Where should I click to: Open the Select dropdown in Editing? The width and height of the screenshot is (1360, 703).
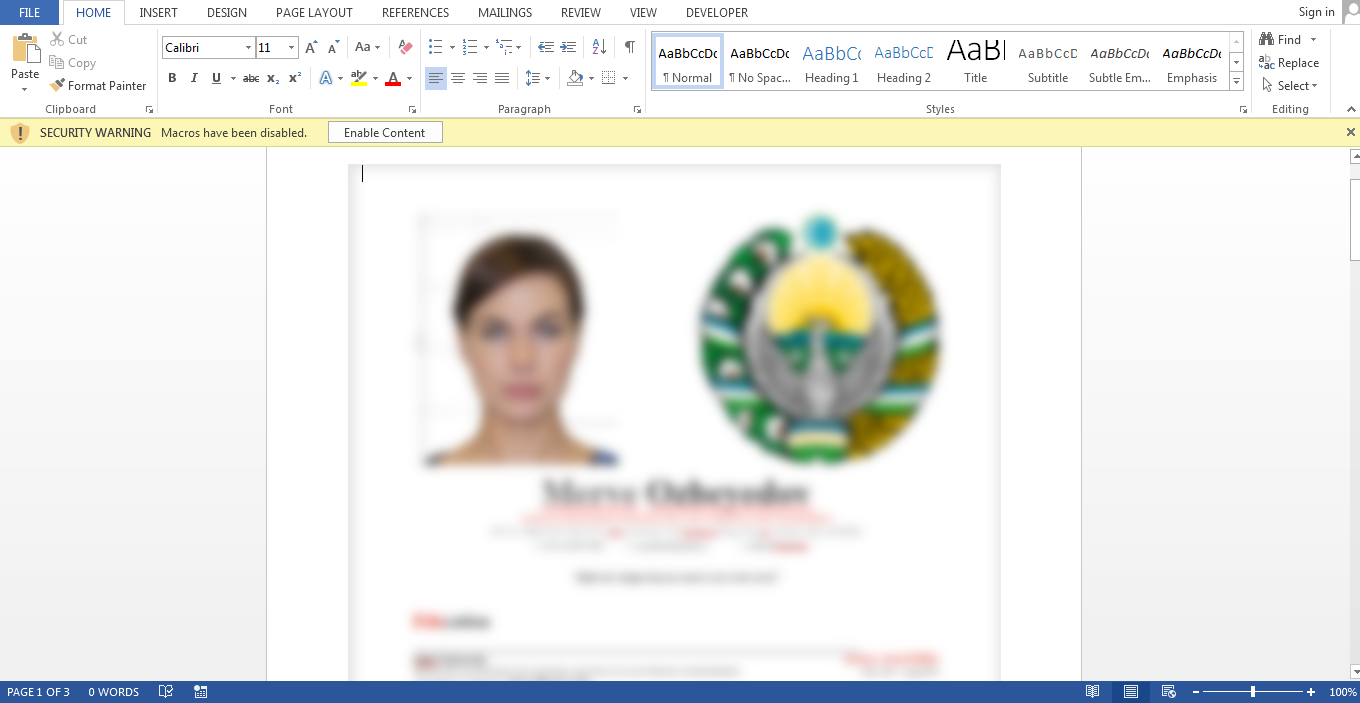[x=1290, y=86]
